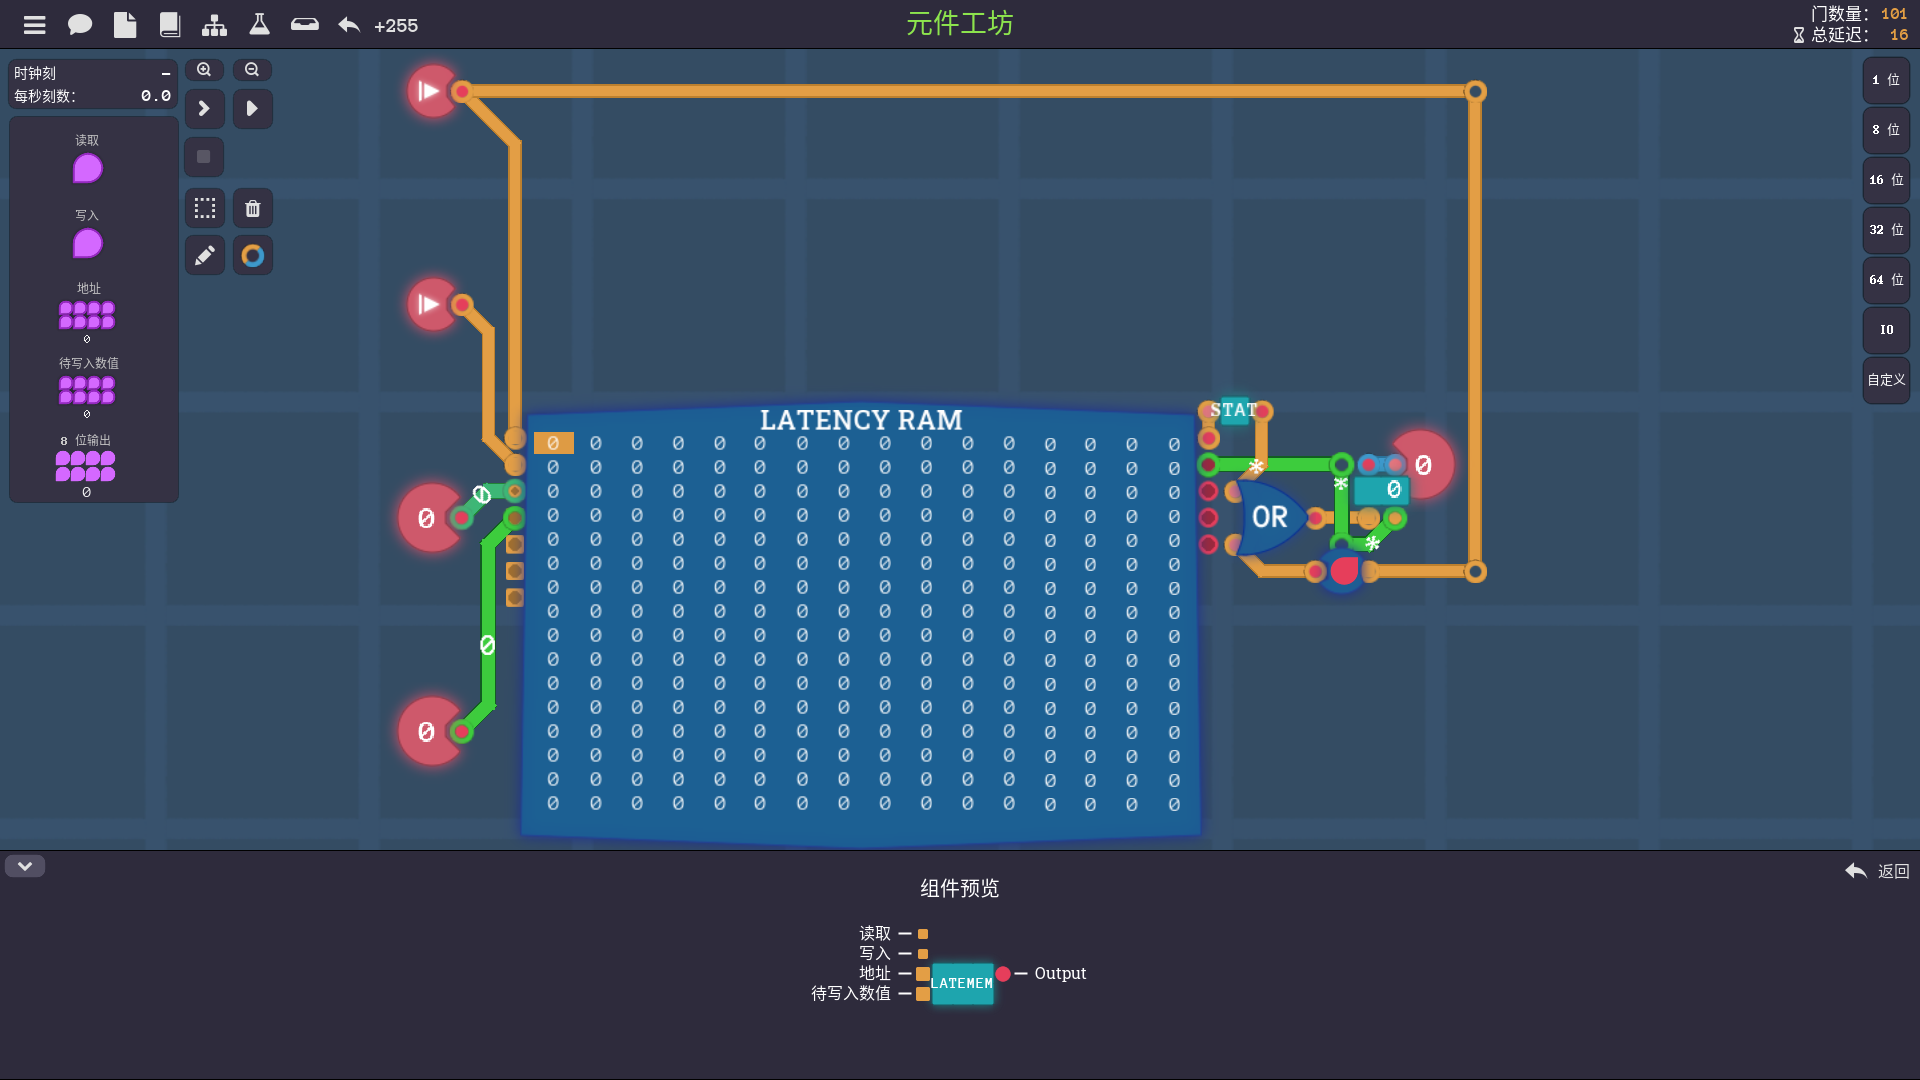Open the chat bubble icon
1920x1080 pixels.
[x=80, y=25]
